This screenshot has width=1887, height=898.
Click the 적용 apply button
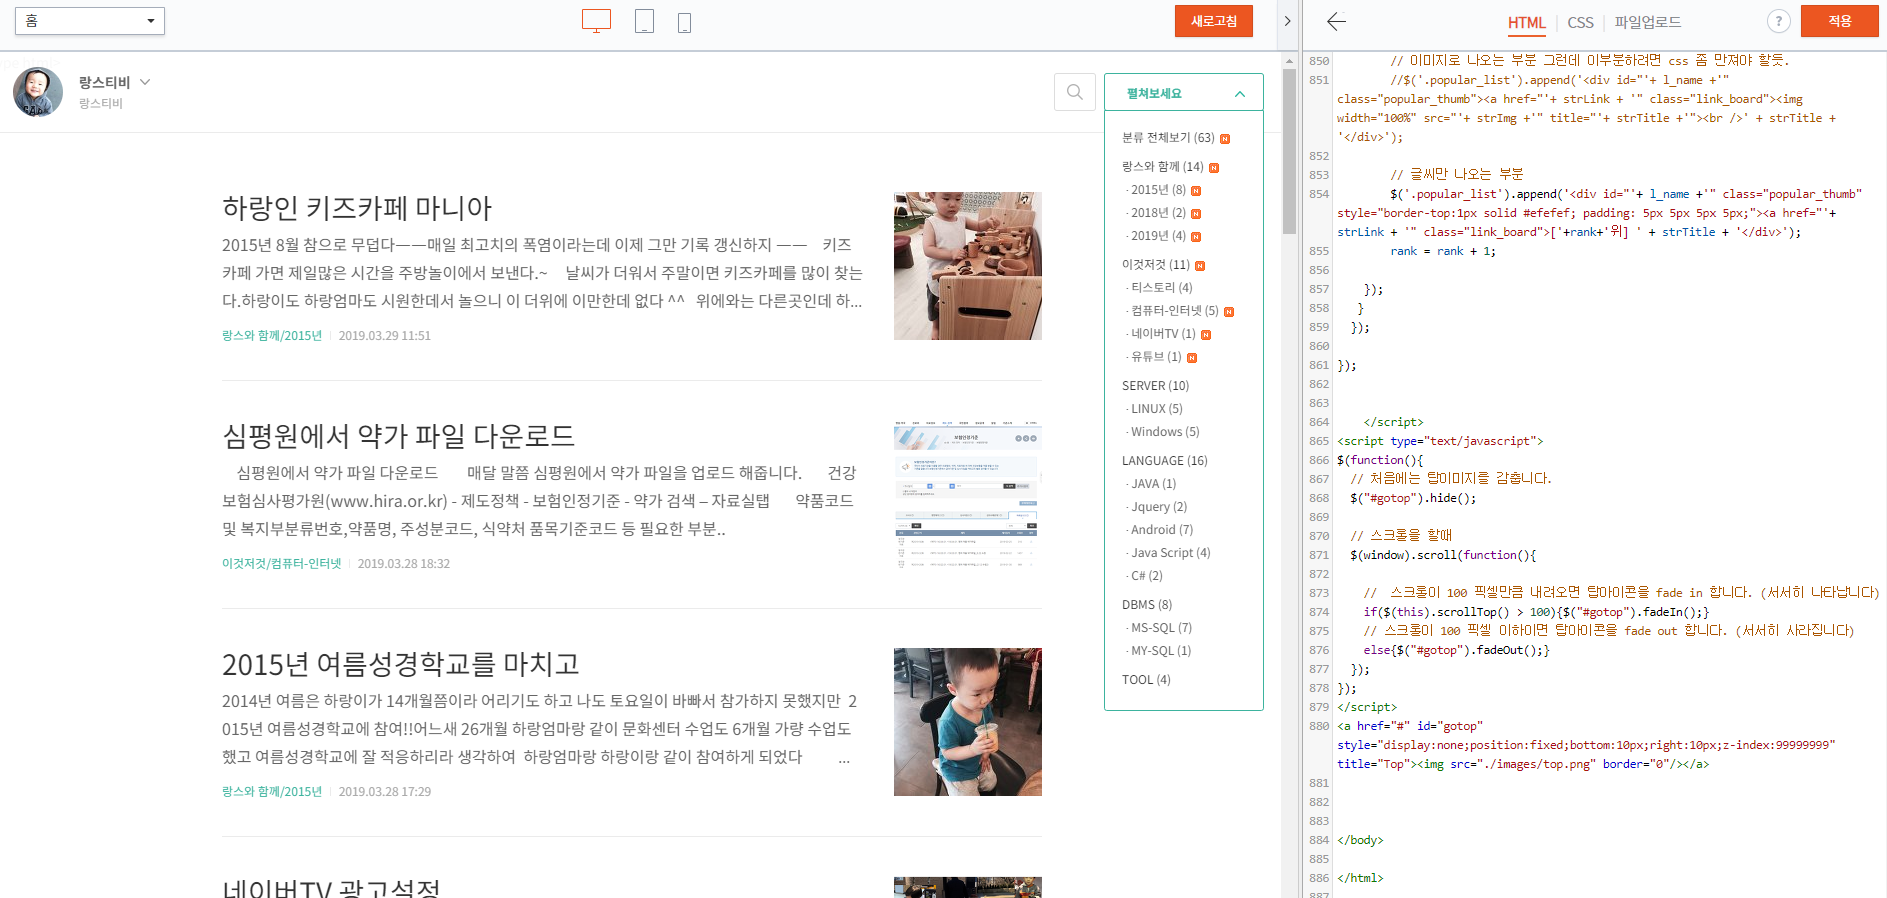coord(1839,21)
